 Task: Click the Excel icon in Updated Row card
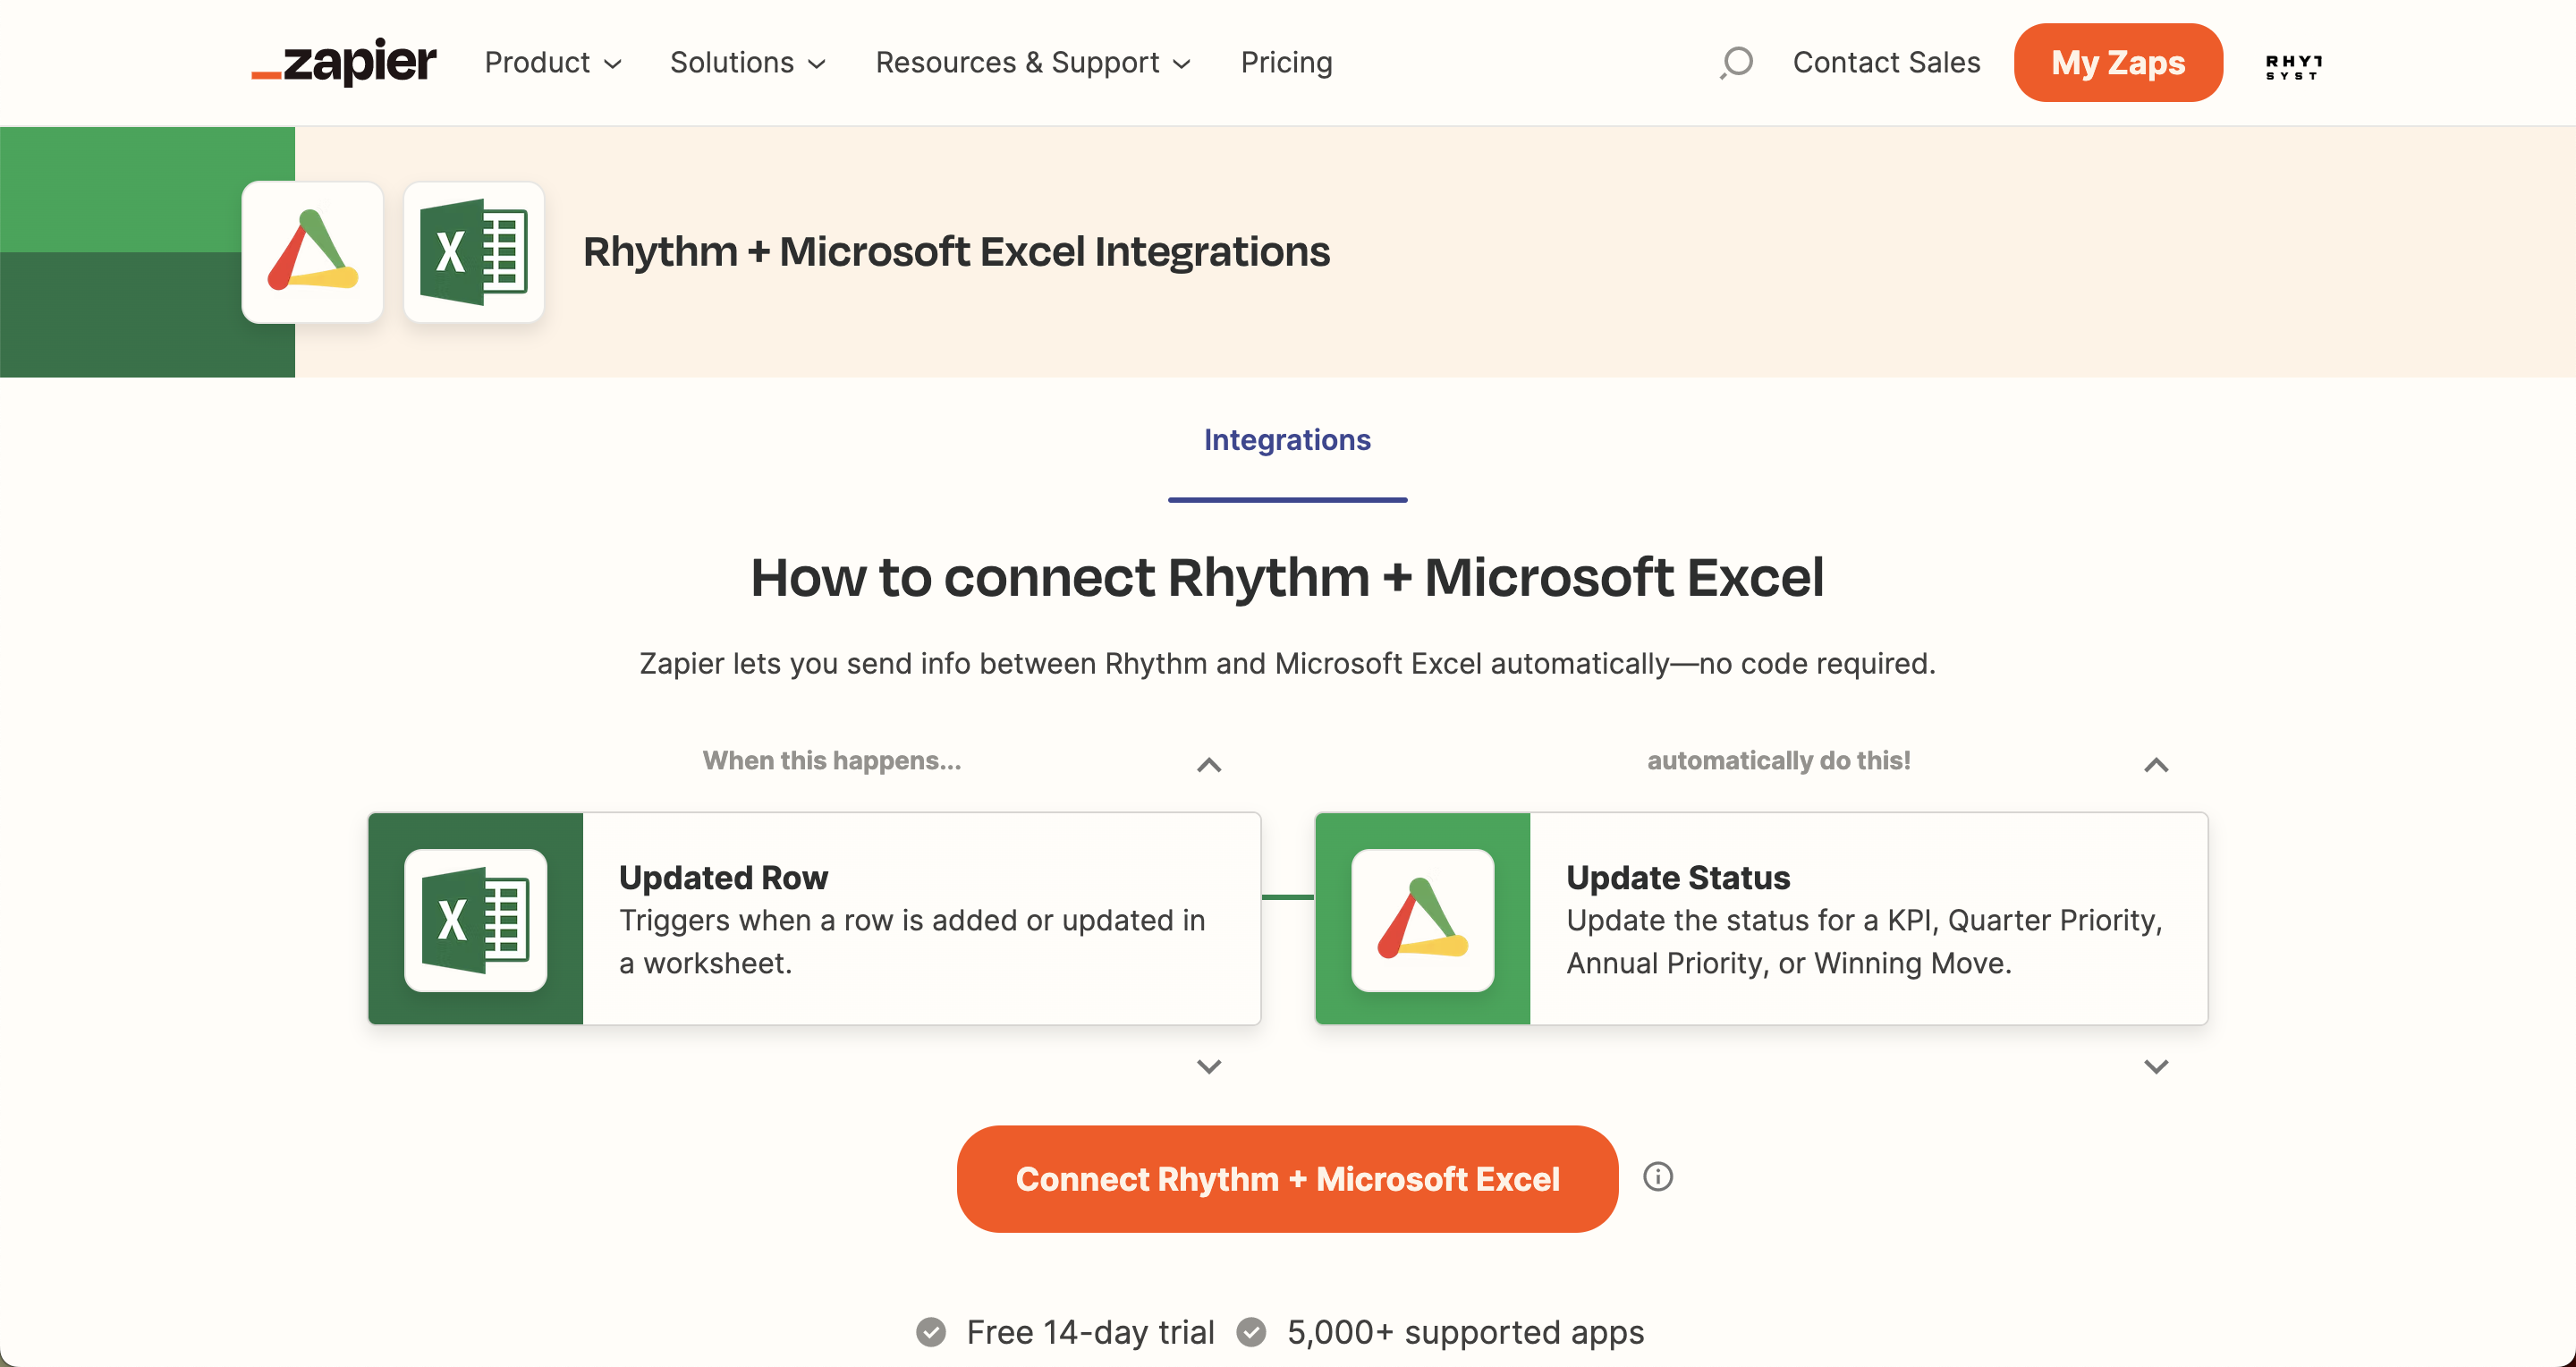coord(476,920)
